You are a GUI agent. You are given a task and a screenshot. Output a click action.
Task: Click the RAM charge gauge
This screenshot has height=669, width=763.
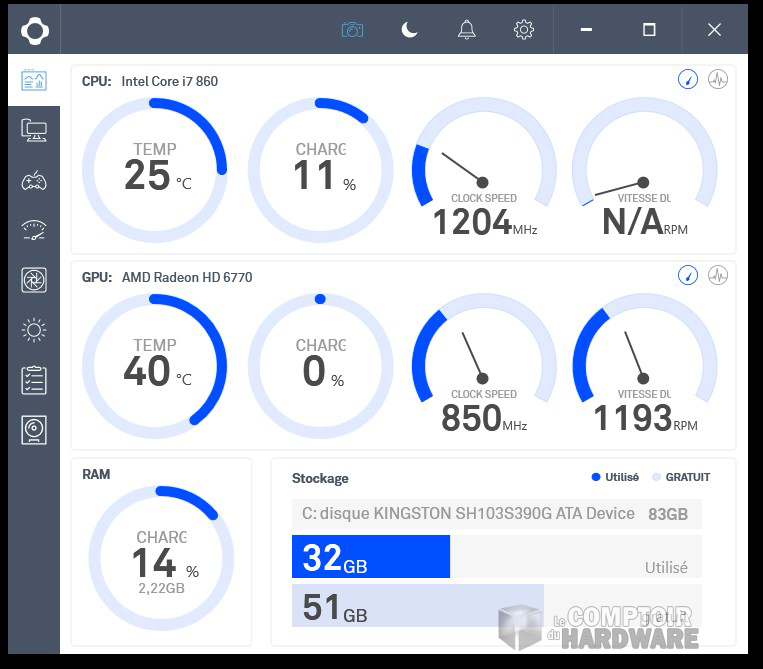(161, 559)
